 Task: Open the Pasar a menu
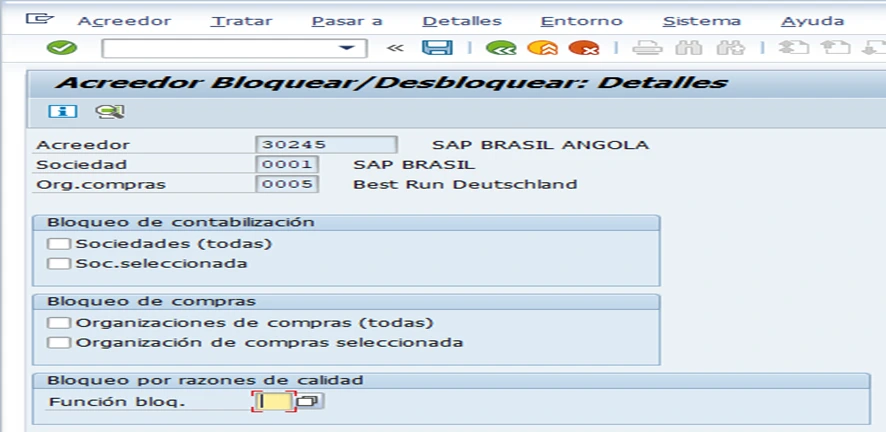click(x=347, y=21)
